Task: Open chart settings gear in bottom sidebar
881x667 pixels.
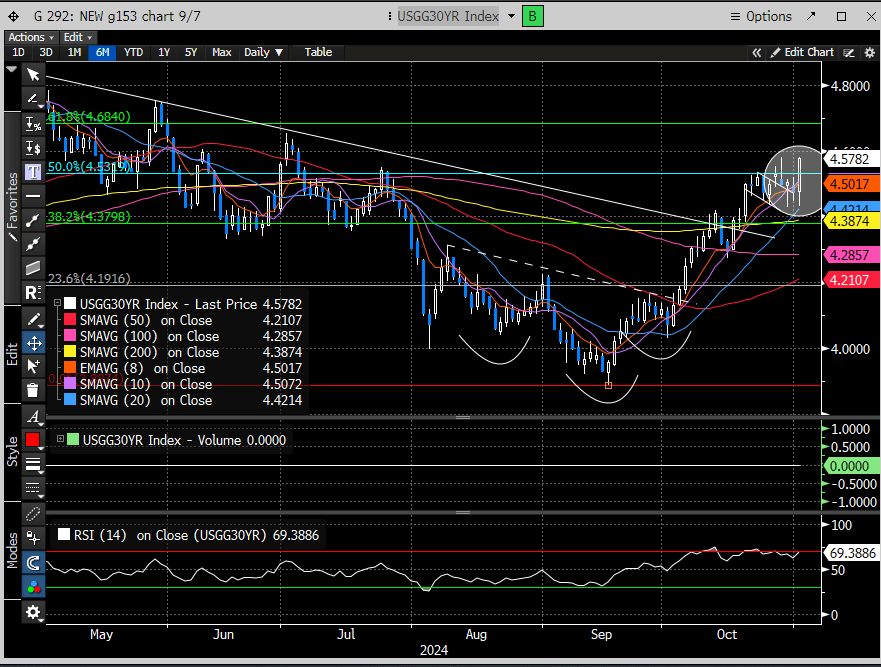Action: [x=33, y=612]
